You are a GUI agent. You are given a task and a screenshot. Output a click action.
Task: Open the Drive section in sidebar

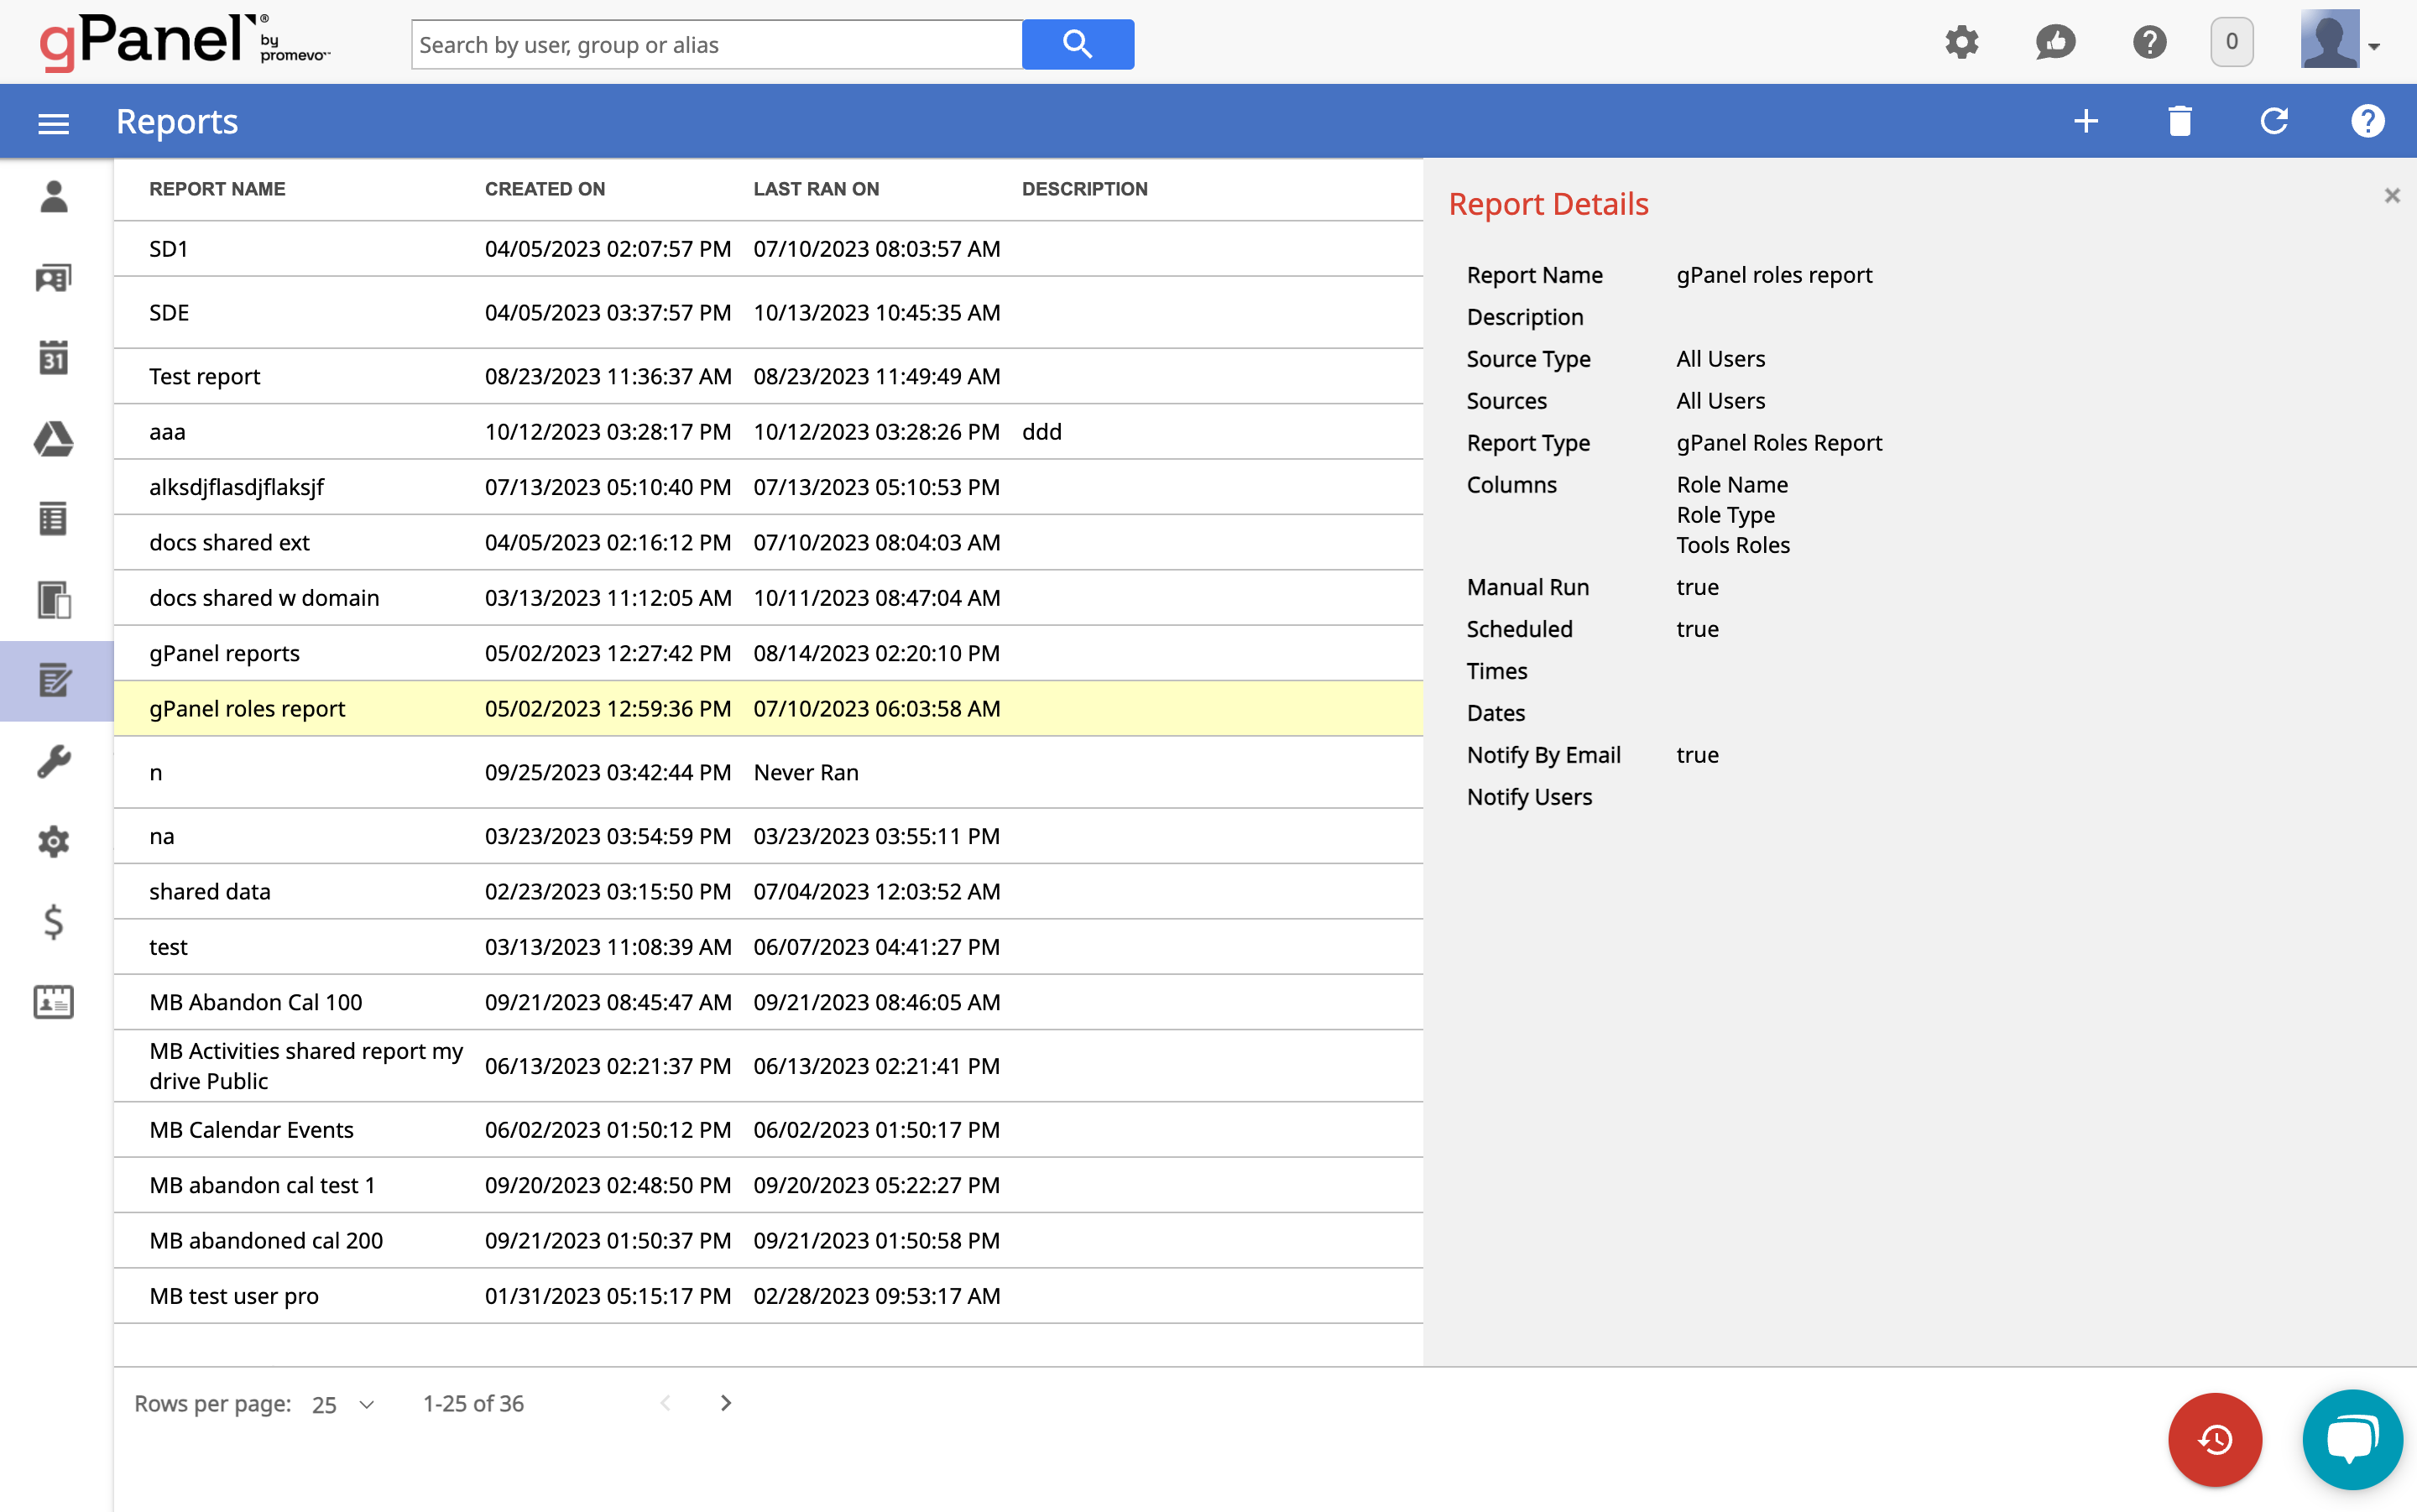tap(54, 438)
